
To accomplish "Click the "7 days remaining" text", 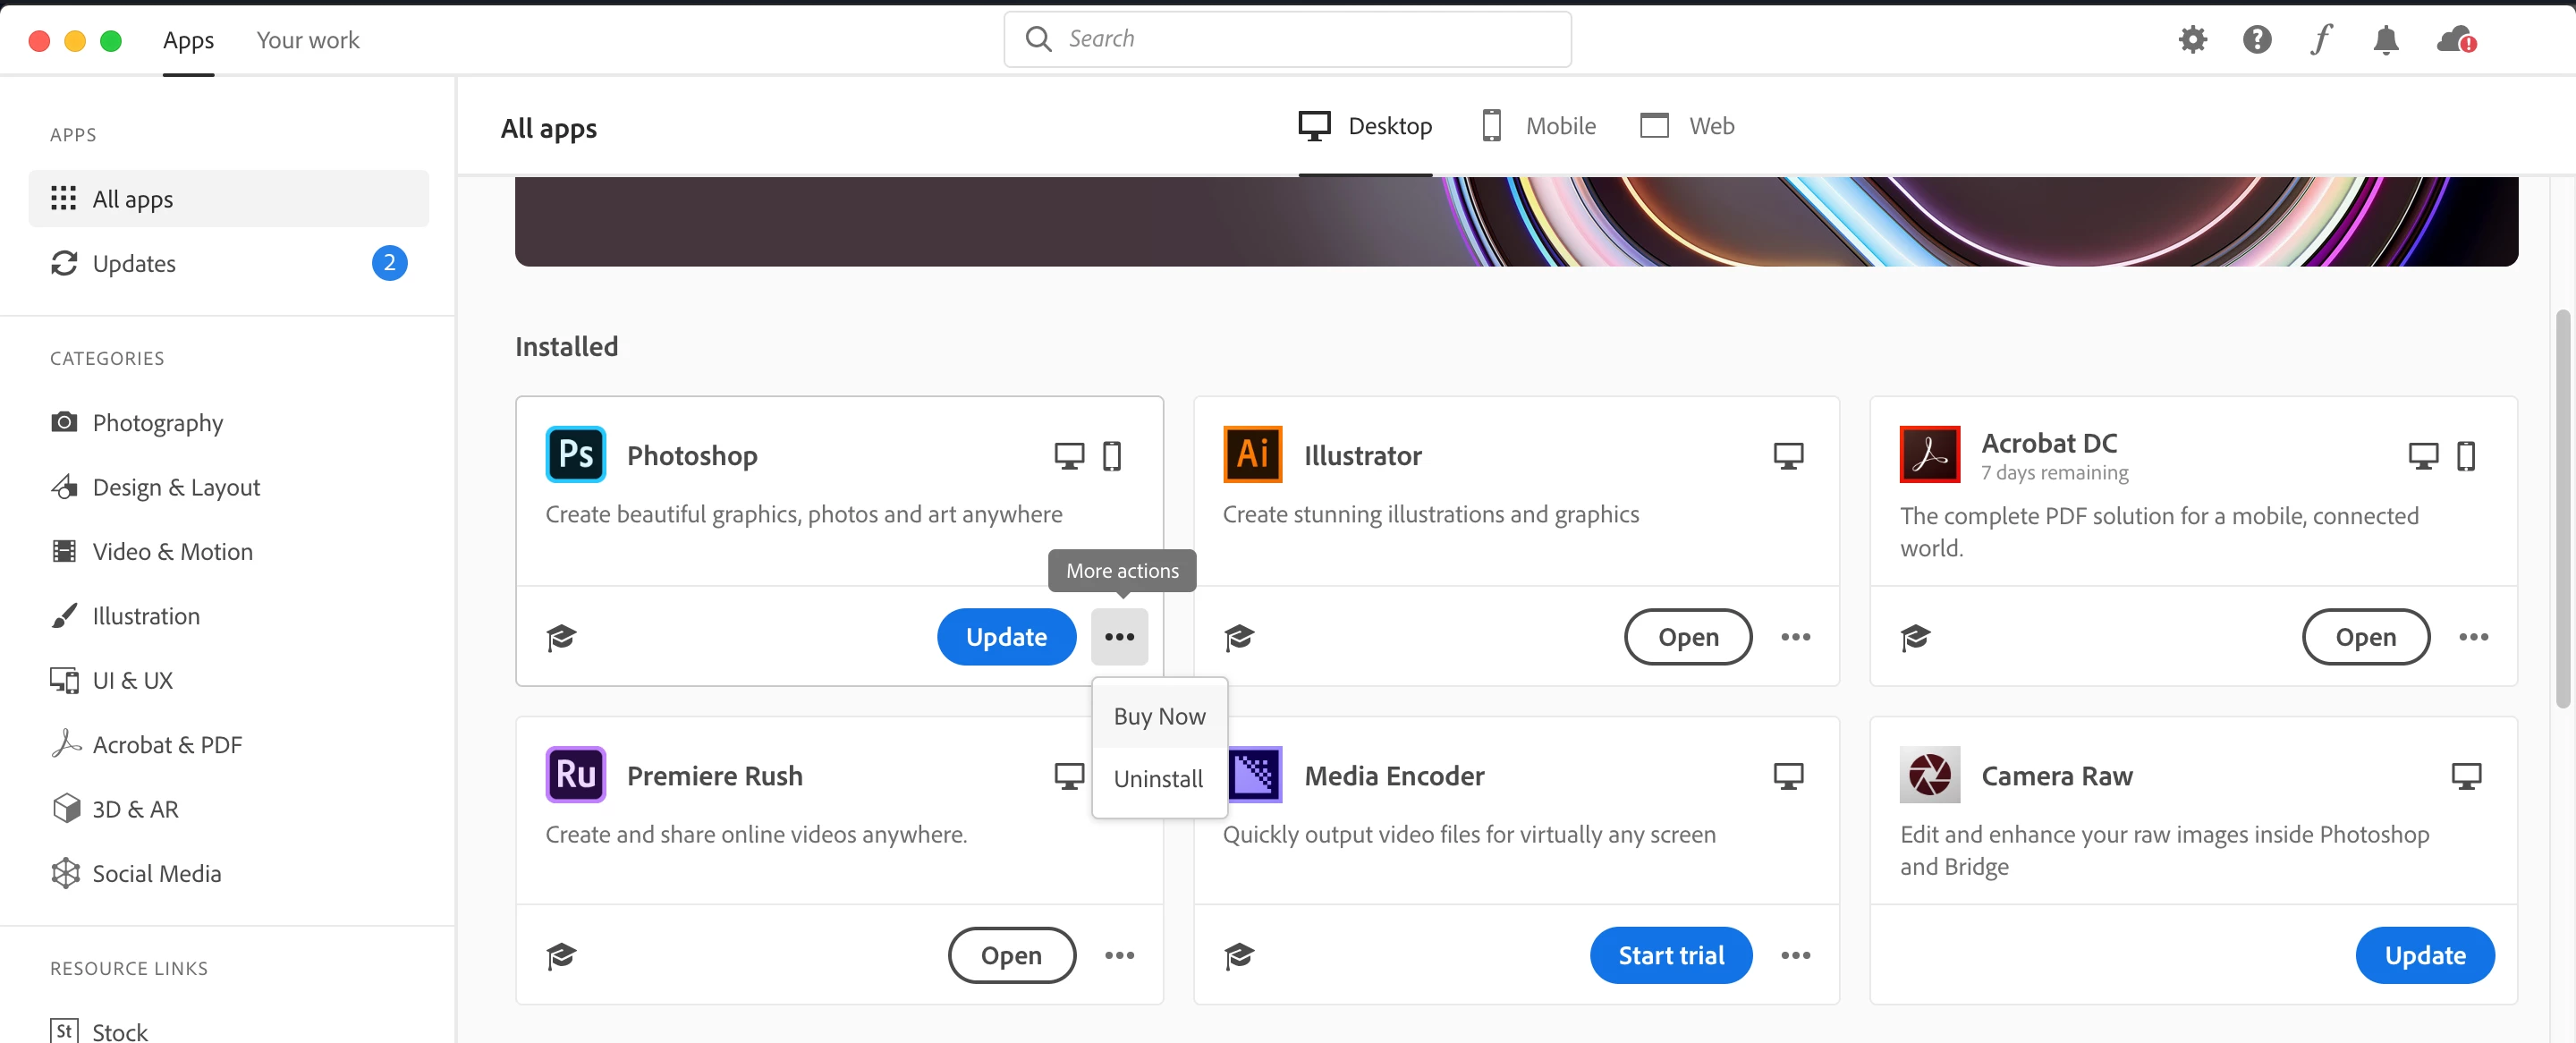I will click(x=2054, y=473).
